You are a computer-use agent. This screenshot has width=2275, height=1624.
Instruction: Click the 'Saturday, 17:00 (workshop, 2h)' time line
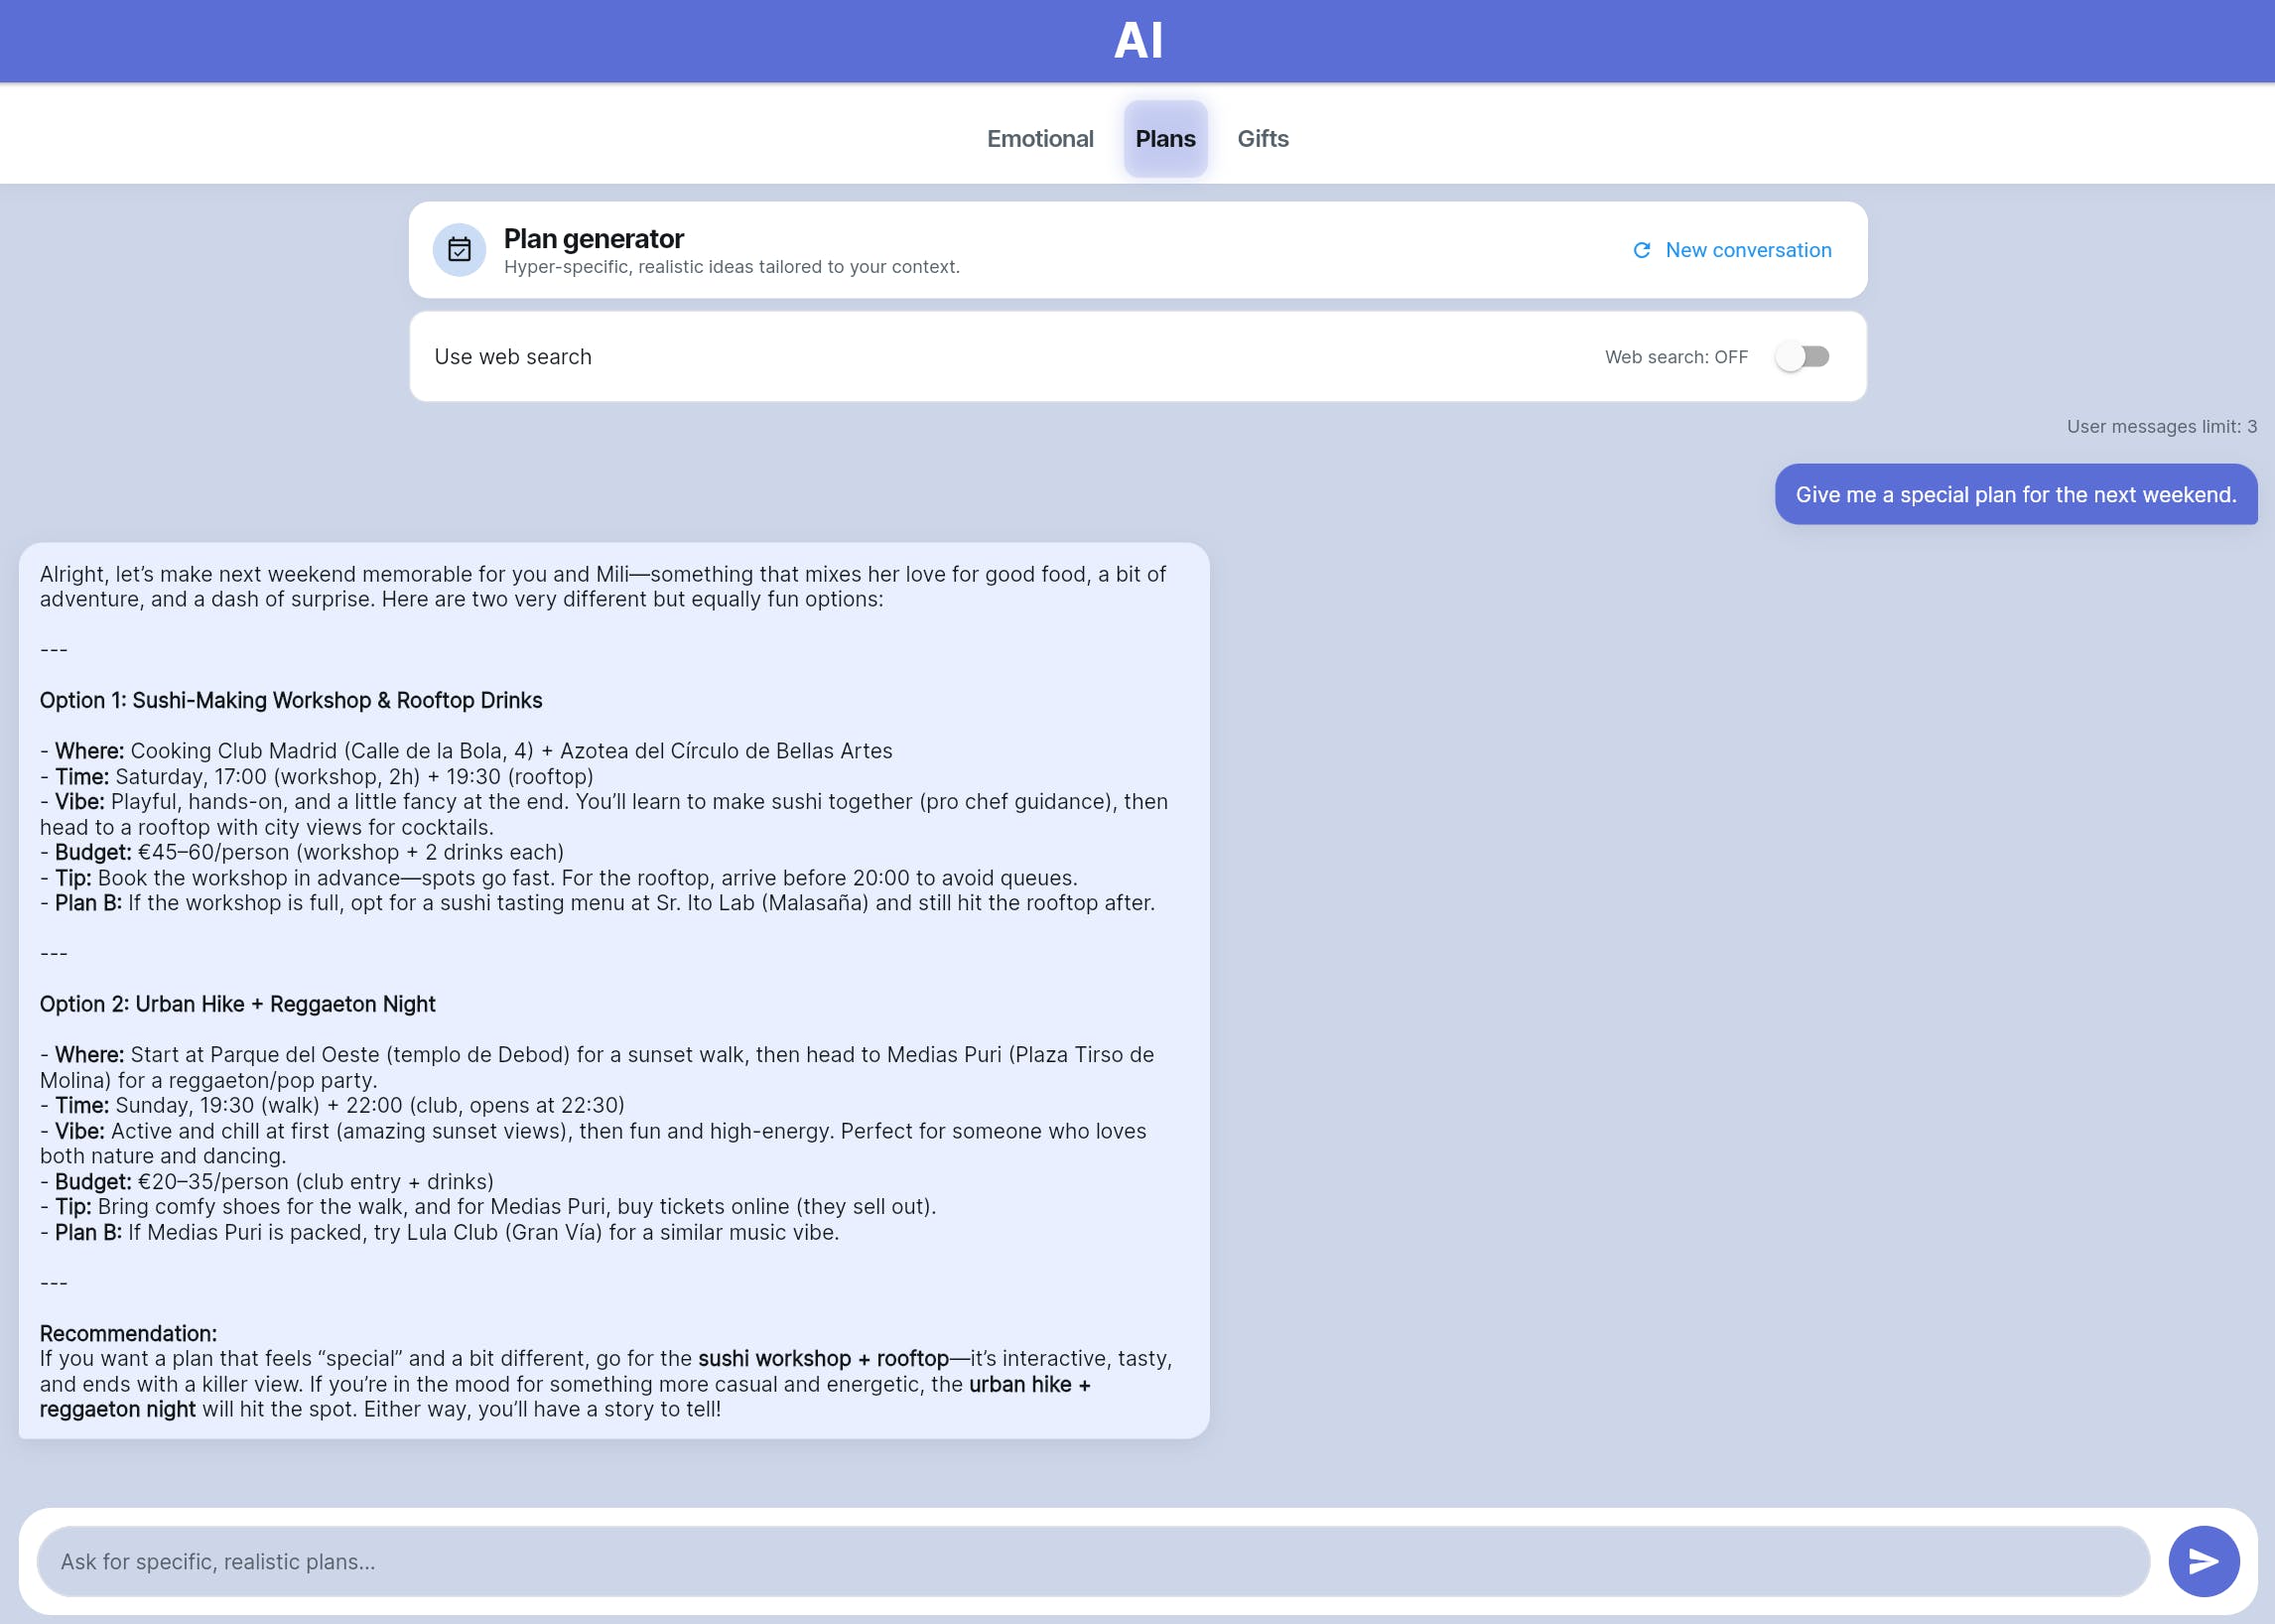click(317, 776)
